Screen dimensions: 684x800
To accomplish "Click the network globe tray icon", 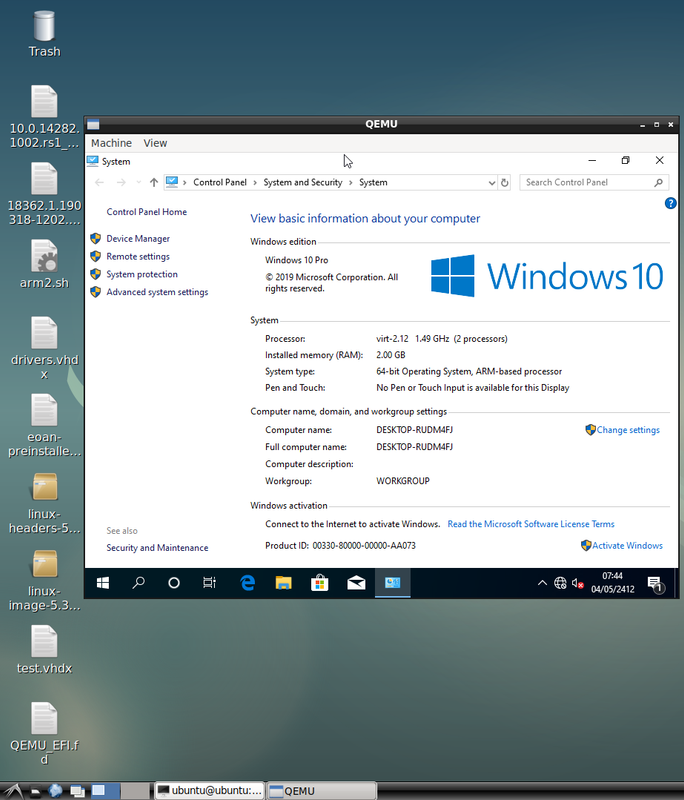I will tap(560, 583).
